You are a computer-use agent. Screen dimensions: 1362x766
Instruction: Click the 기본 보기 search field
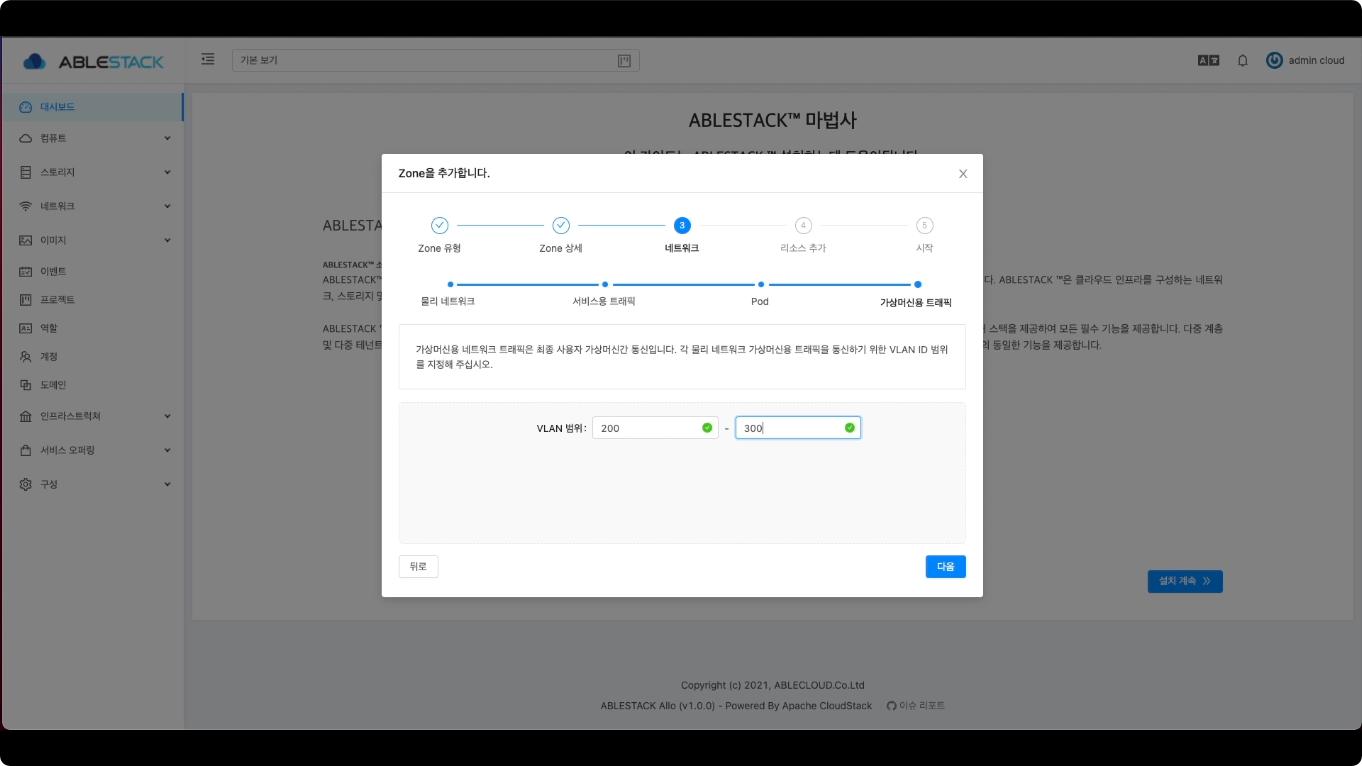436,61
